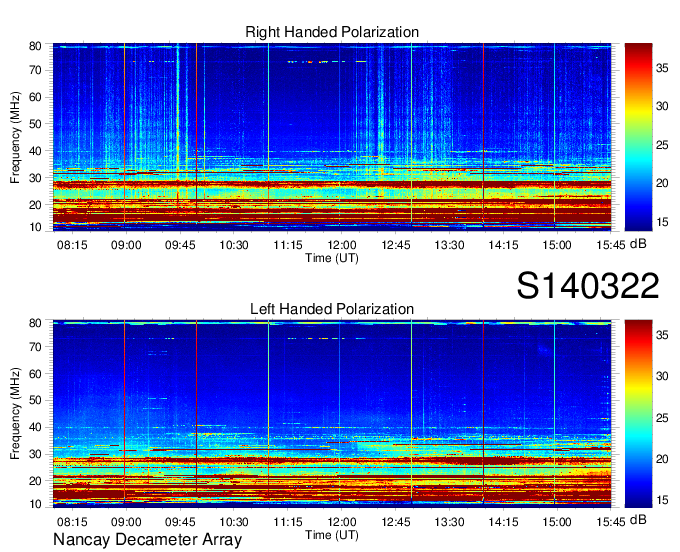
Task: Click the 'Nancay Decameter Array' caption
Action: 147,539
